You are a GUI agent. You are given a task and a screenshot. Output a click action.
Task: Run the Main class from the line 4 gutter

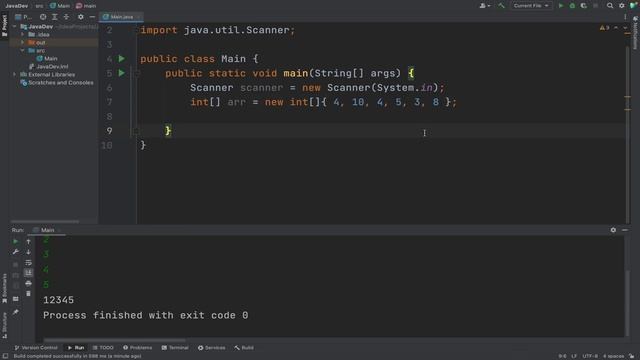pos(122,59)
